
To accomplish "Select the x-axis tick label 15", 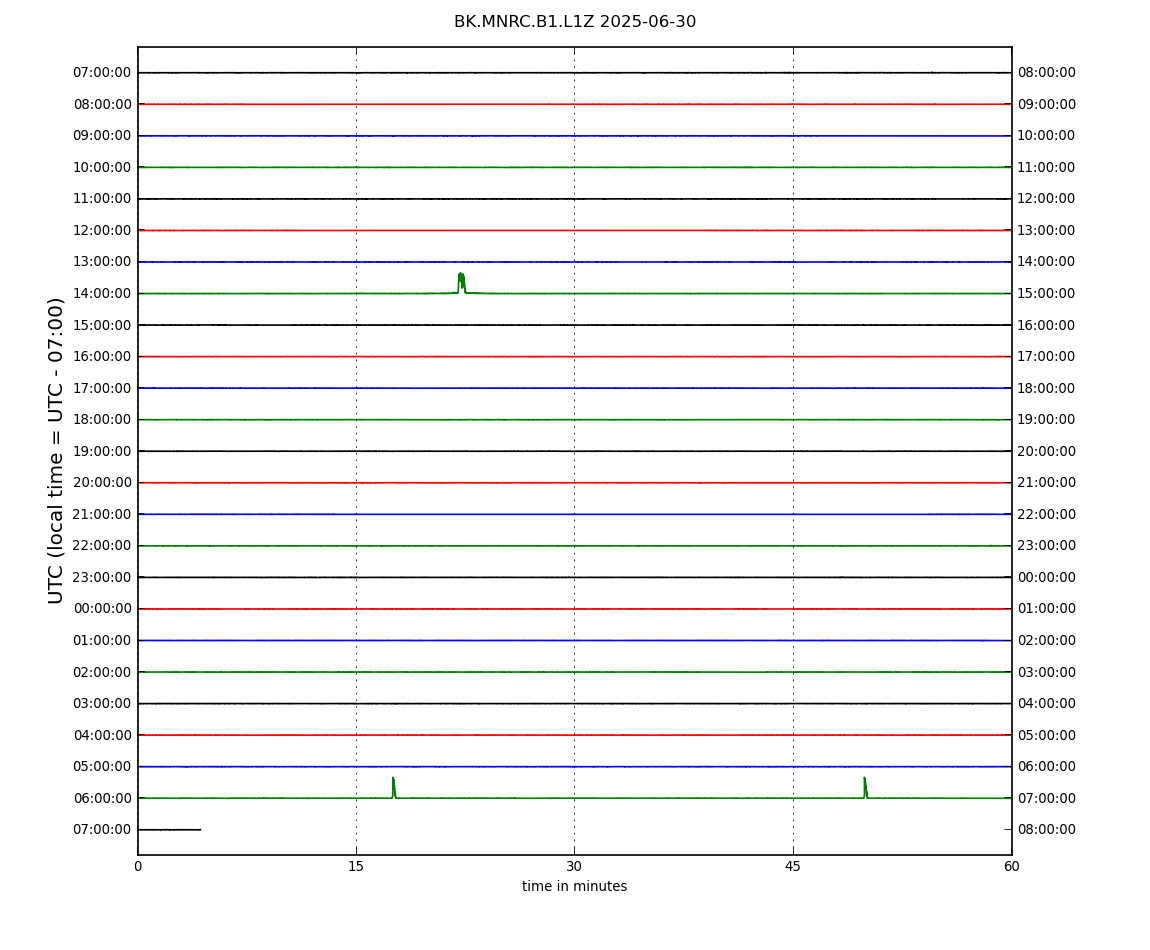I will pos(356,866).
